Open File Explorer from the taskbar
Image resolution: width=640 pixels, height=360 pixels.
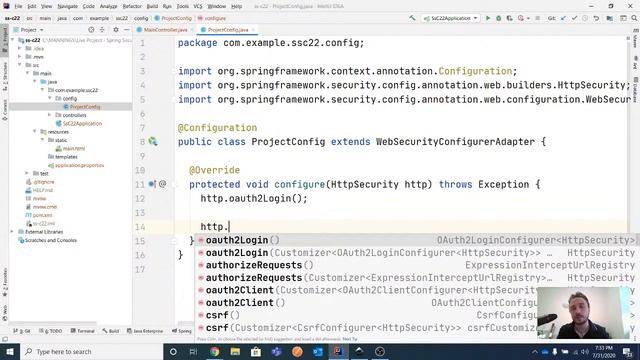(x=235, y=351)
